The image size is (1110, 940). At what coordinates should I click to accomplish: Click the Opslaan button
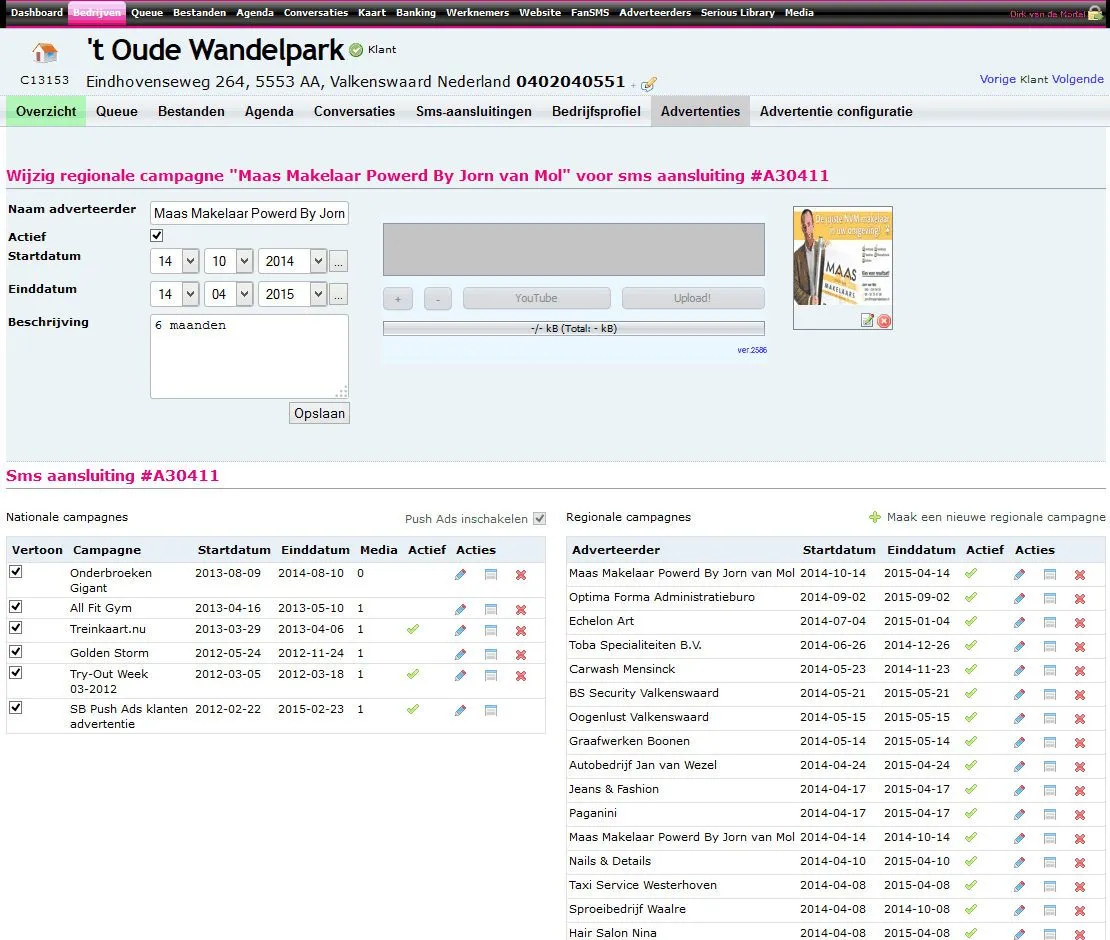[x=319, y=413]
